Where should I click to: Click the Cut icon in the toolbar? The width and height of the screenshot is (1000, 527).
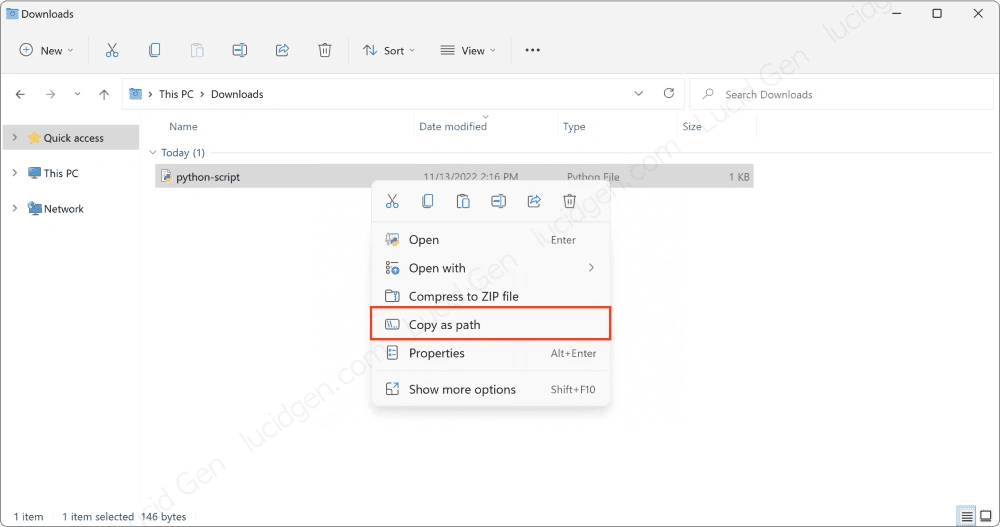112,50
